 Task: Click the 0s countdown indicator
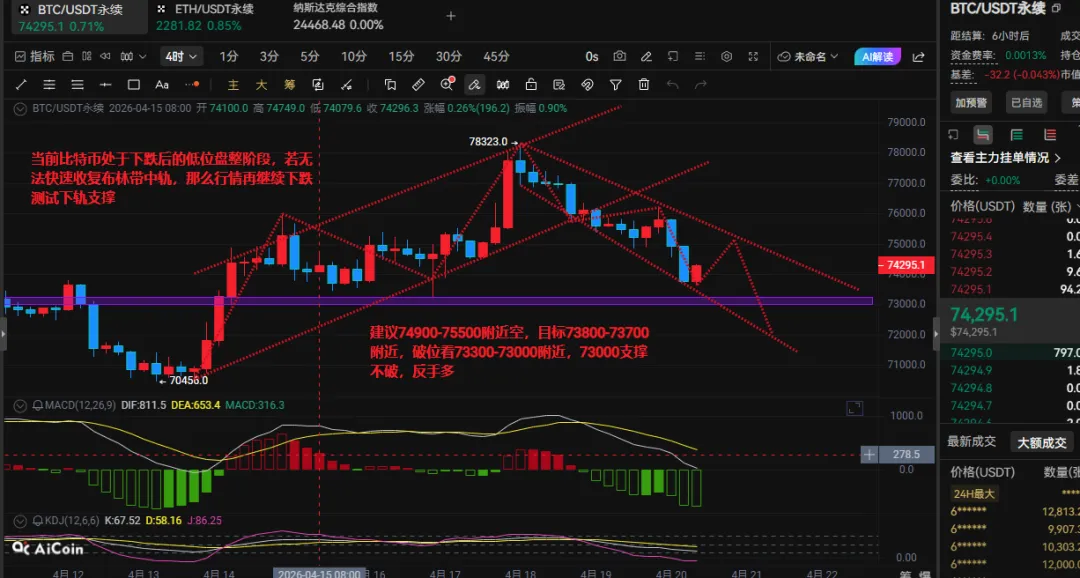[592, 56]
